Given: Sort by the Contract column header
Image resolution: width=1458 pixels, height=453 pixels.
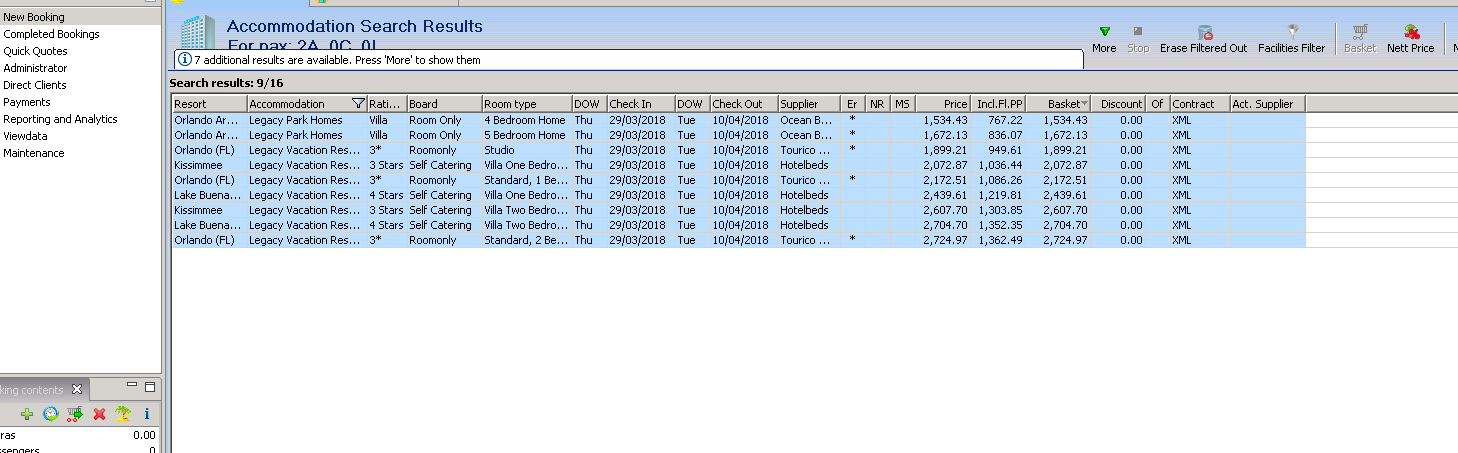Looking at the screenshot, I should pos(1200,104).
